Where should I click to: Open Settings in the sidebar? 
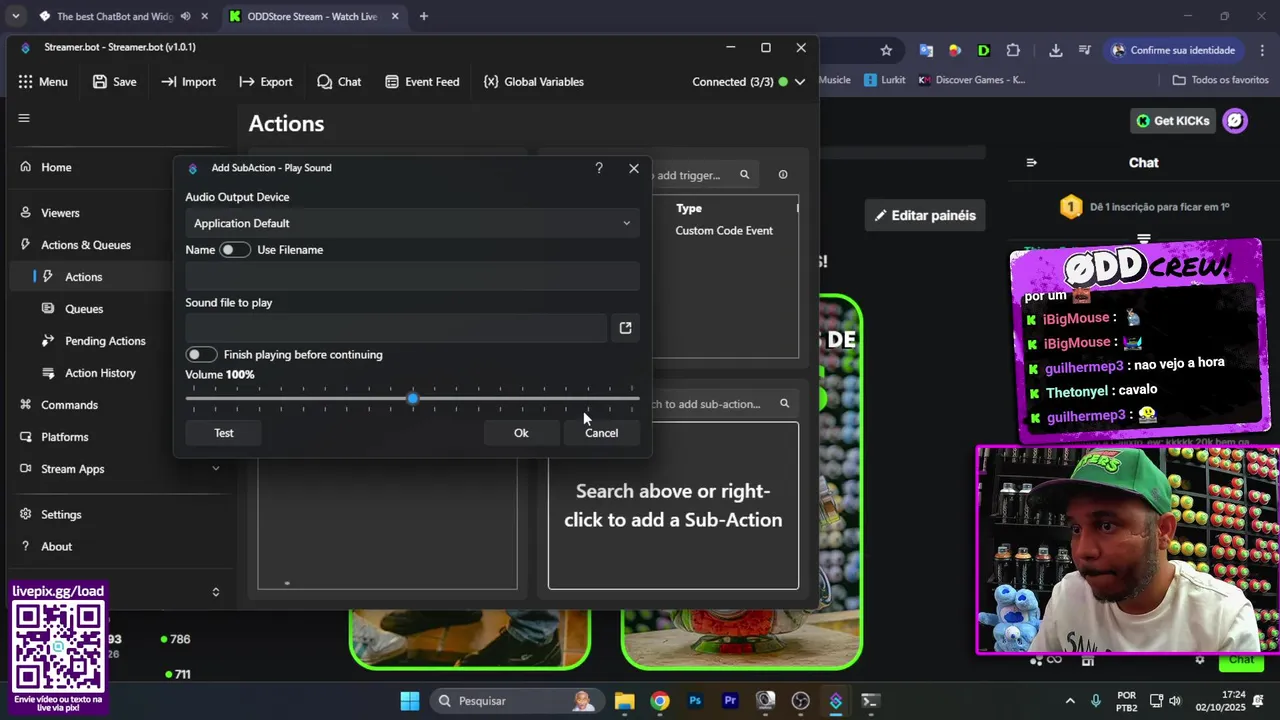point(61,515)
